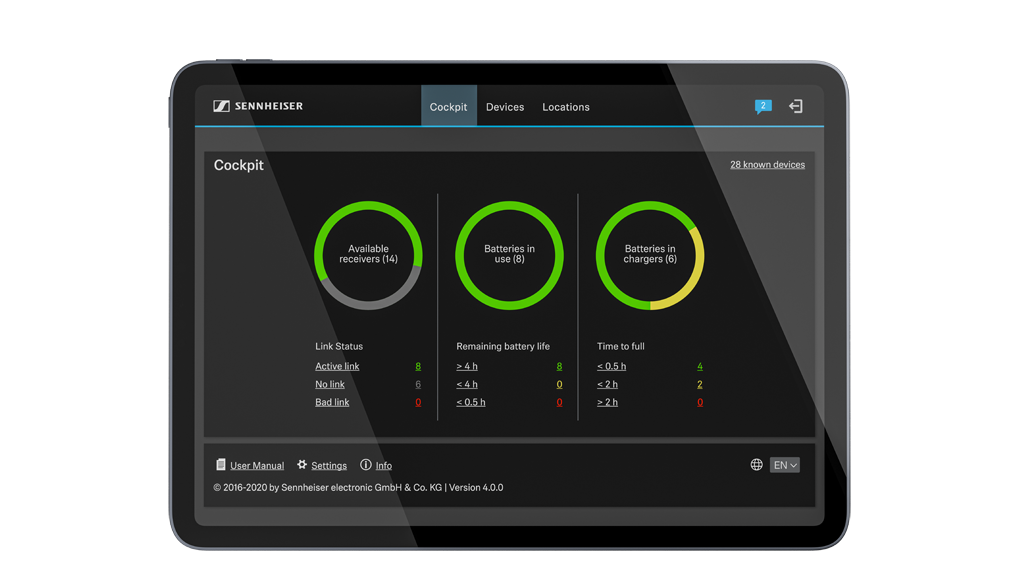
Task: Go to the Locations tab
Action: [566, 107]
